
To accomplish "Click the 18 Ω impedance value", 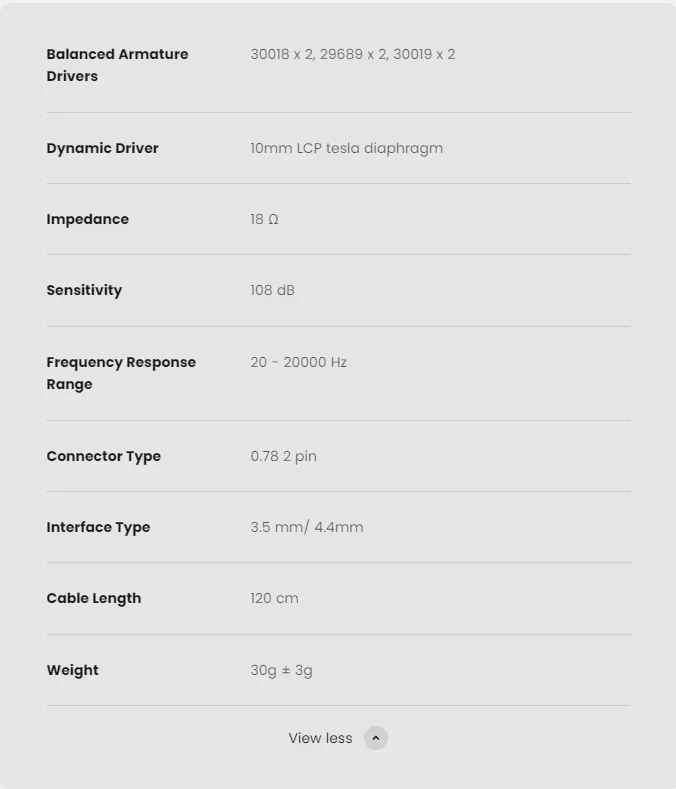I will pyautogui.click(x=264, y=219).
